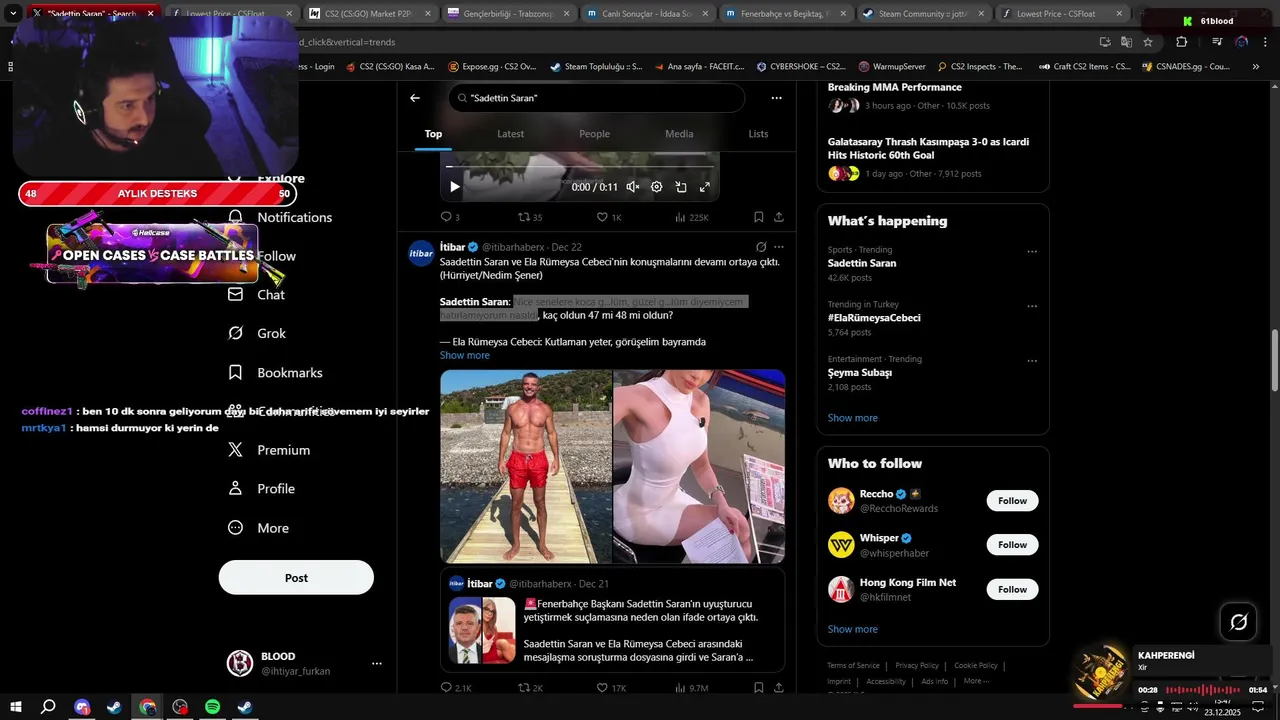The height and width of the screenshot is (720, 1280).
Task: Open Windows Start menu
Action: coord(15,707)
